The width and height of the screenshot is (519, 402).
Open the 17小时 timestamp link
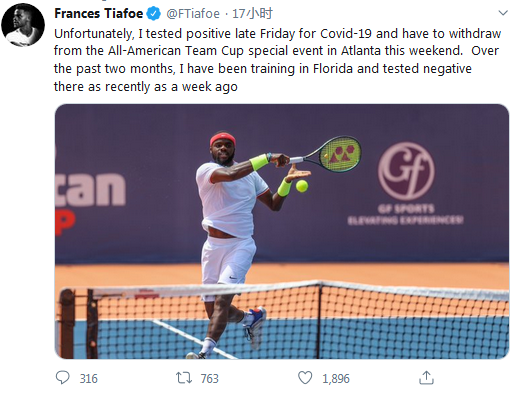(x=252, y=14)
